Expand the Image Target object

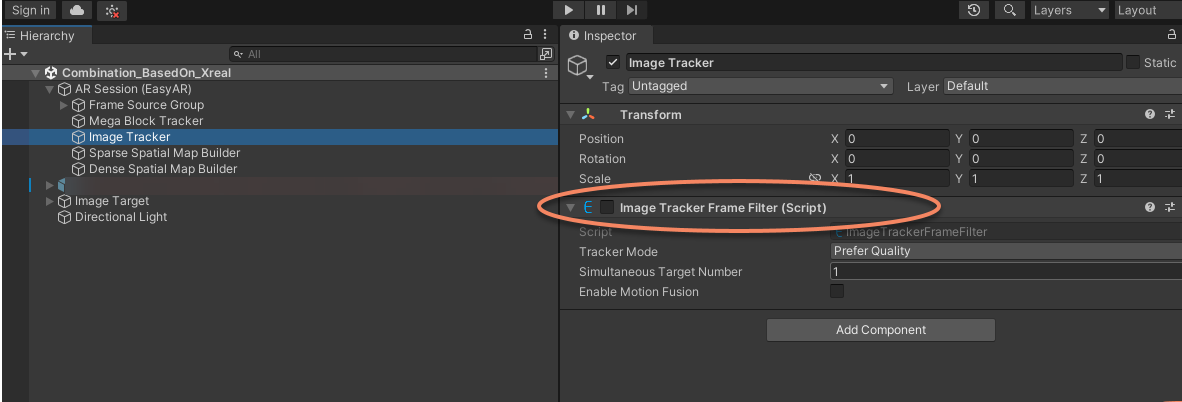point(50,201)
